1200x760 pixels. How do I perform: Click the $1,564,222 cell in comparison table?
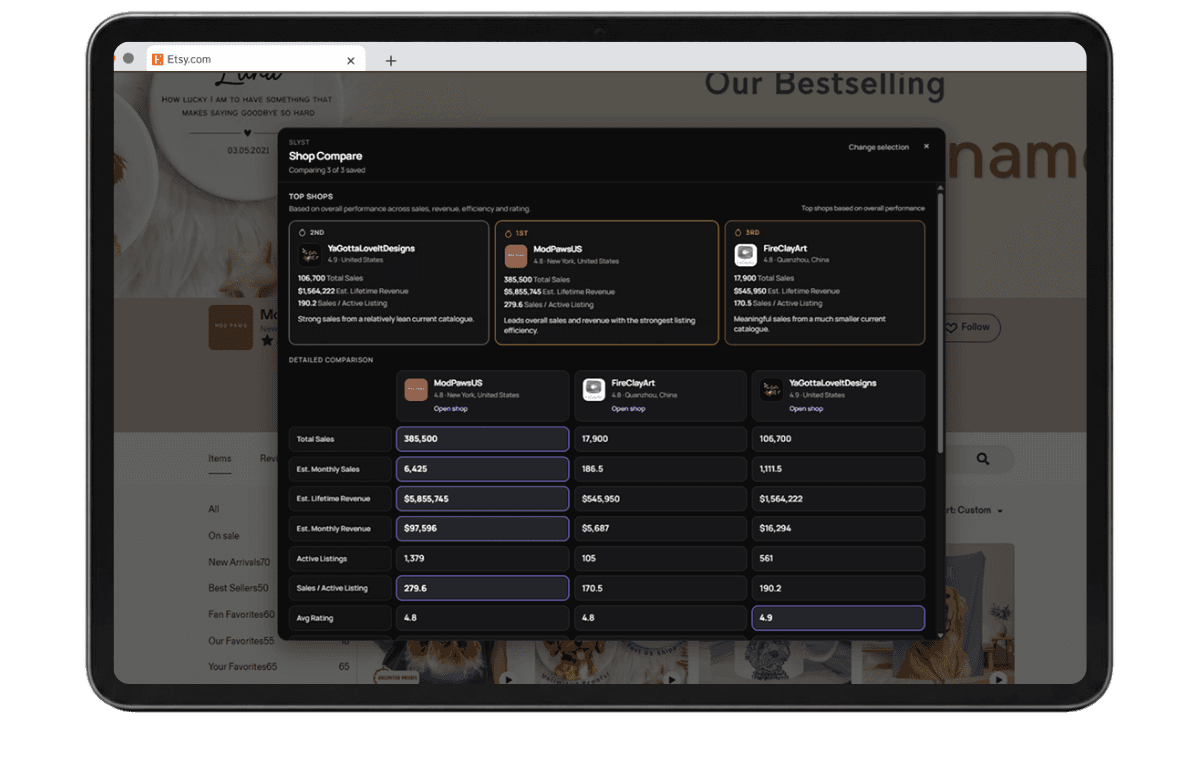pyautogui.click(x=838, y=499)
